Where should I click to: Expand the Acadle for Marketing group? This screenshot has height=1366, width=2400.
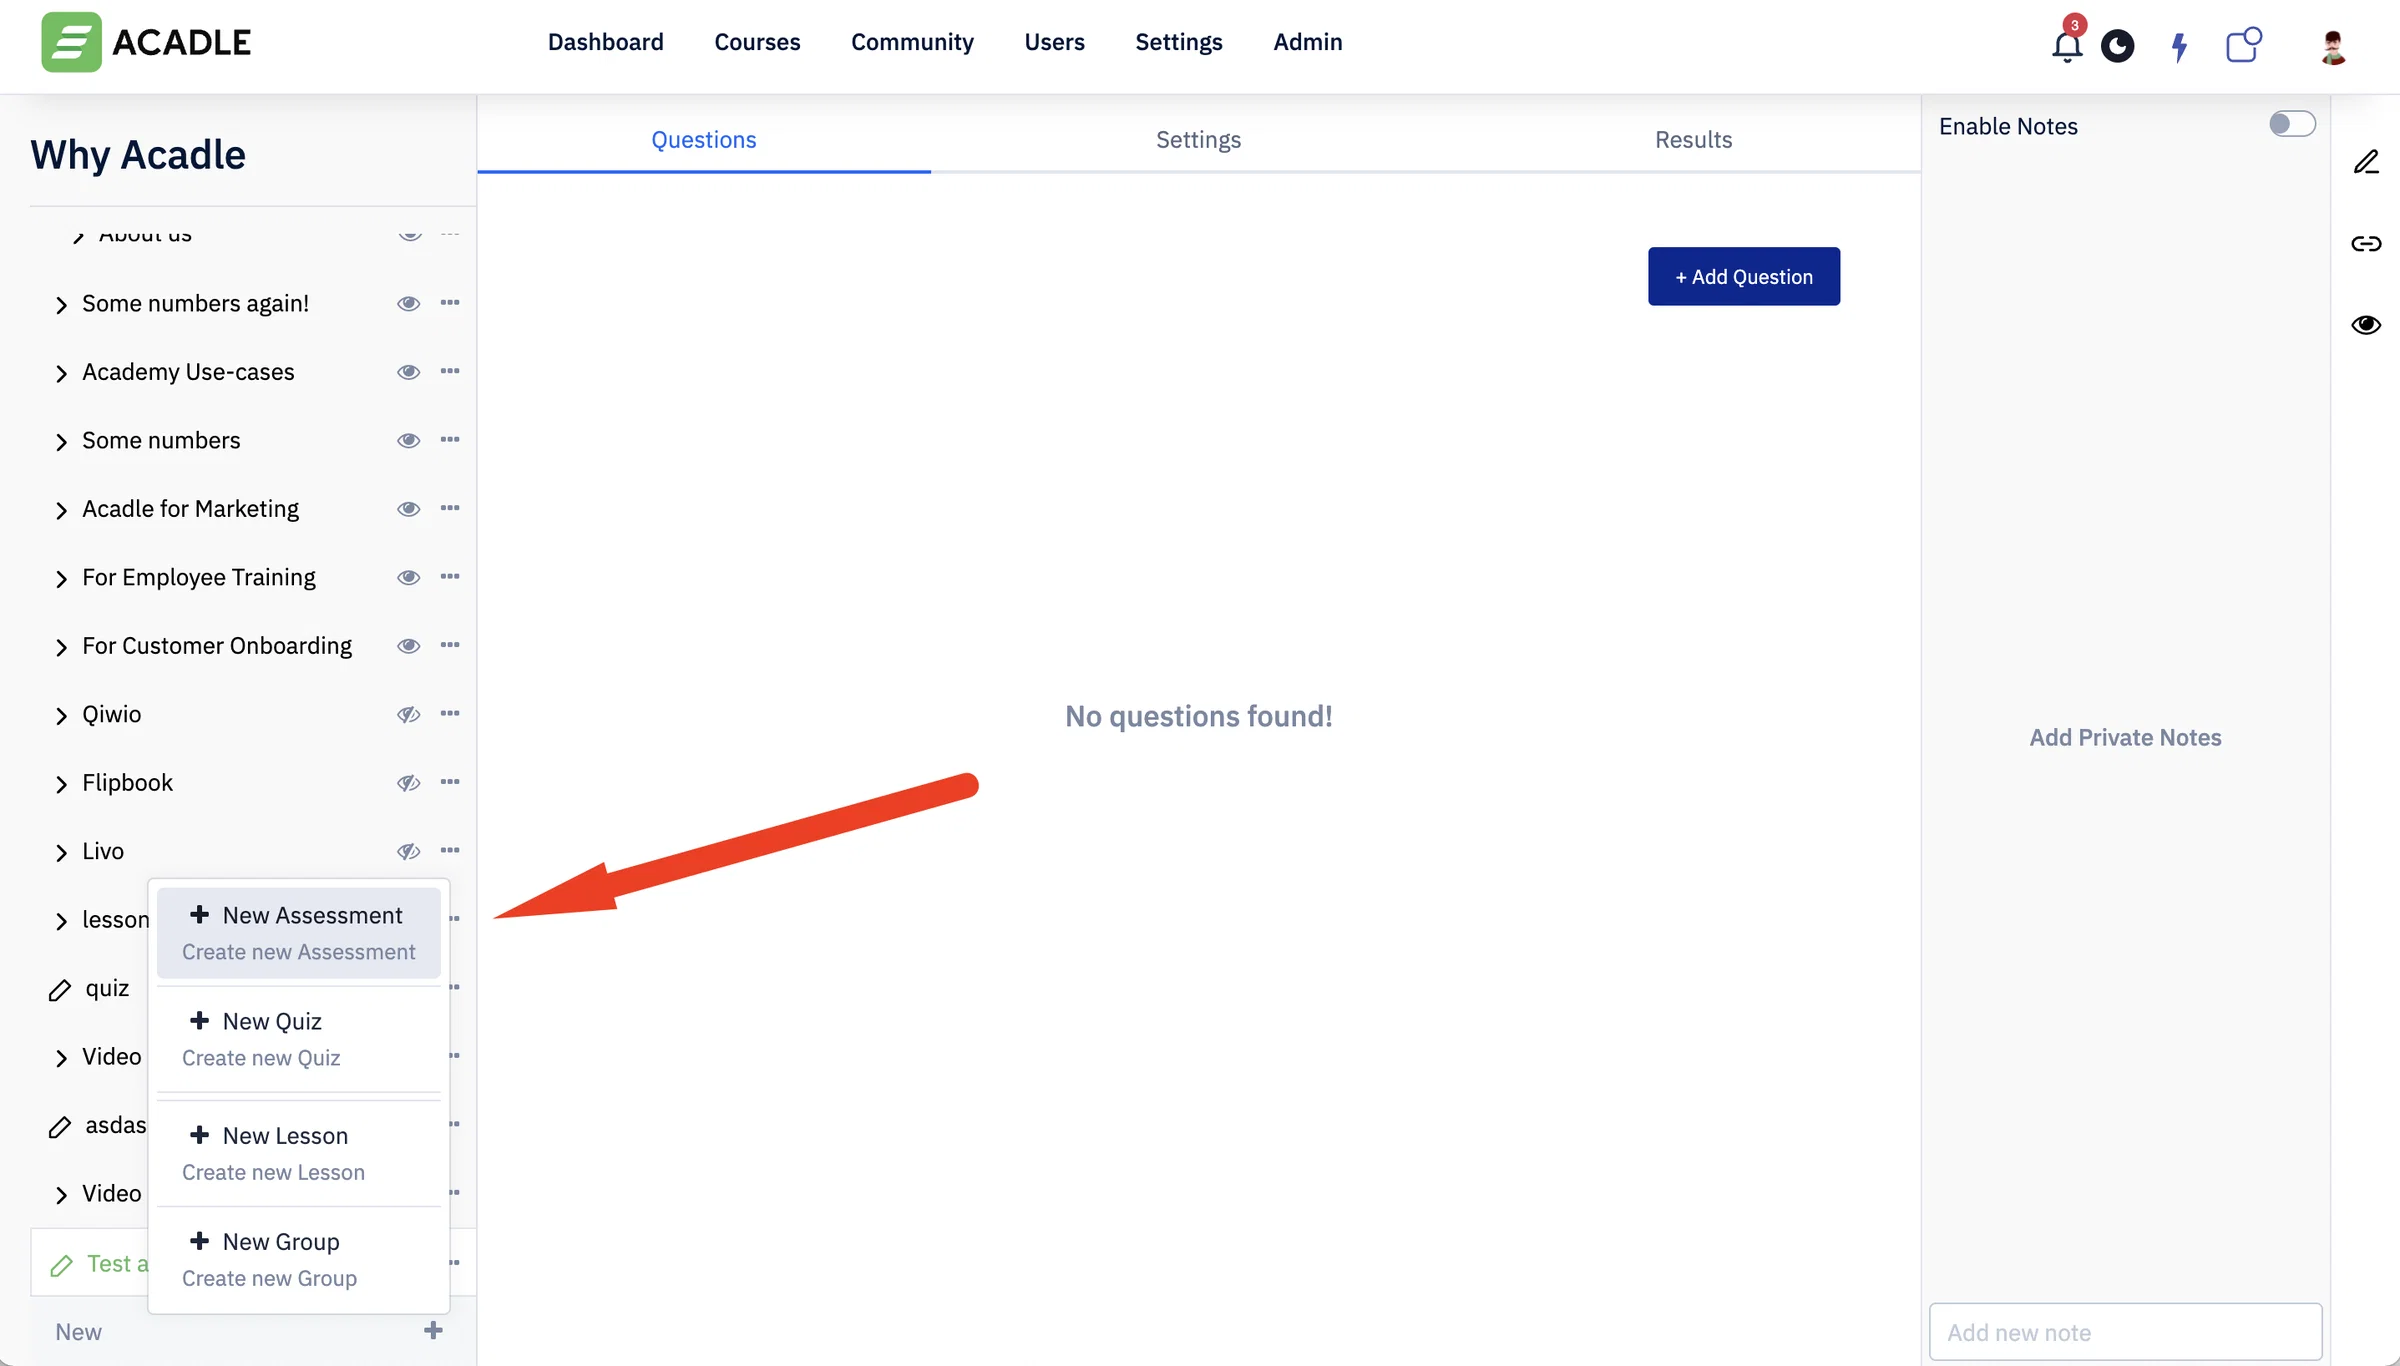click(x=61, y=510)
